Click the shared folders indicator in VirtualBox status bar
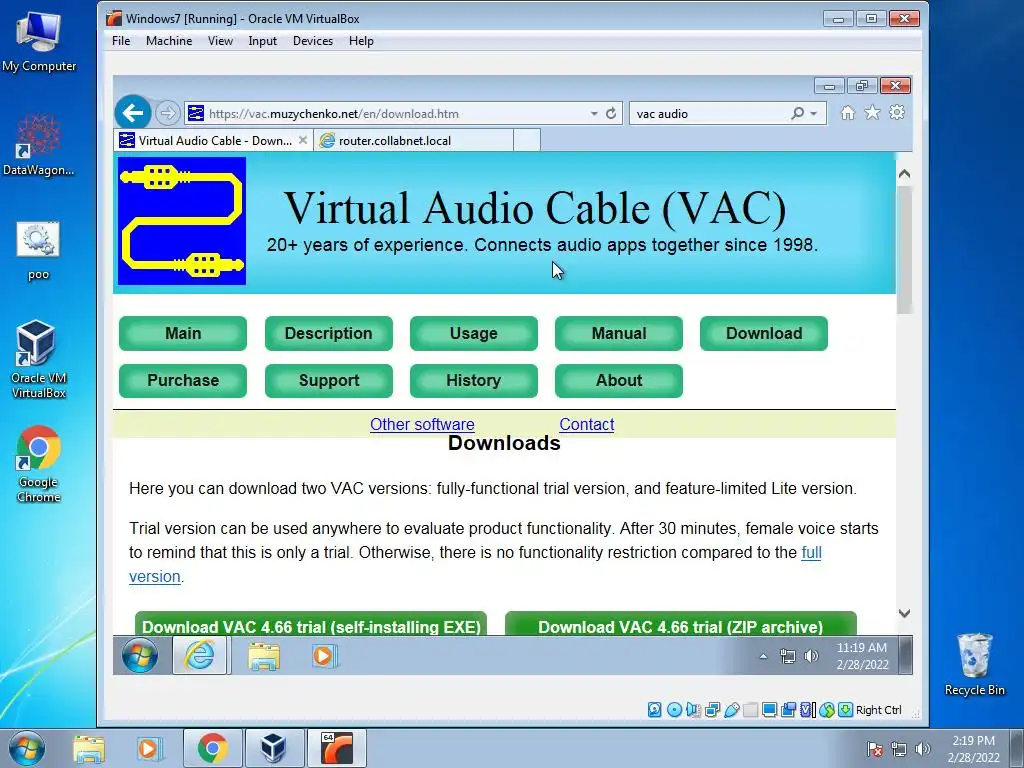1024x768 pixels. [x=750, y=710]
